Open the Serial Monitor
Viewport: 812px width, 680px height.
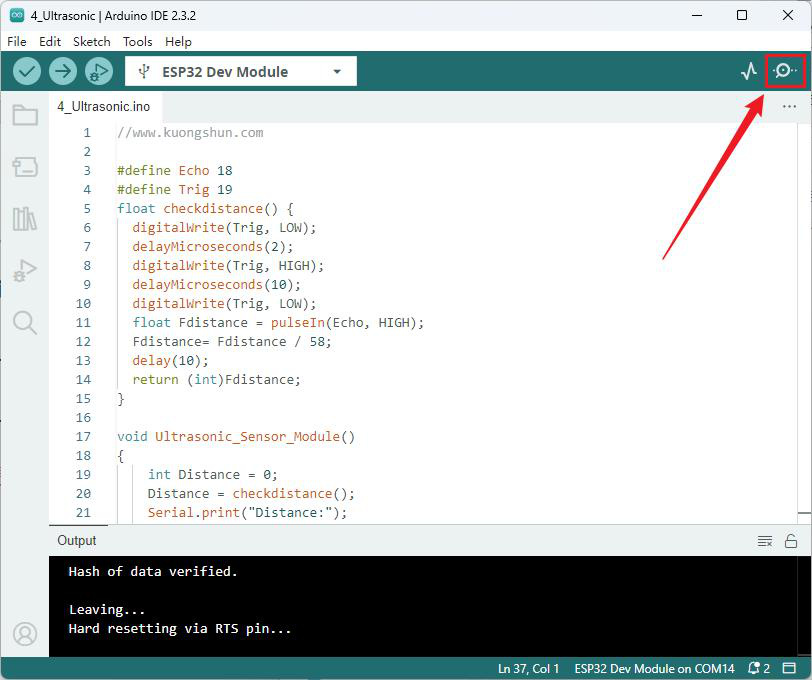(785, 70)
